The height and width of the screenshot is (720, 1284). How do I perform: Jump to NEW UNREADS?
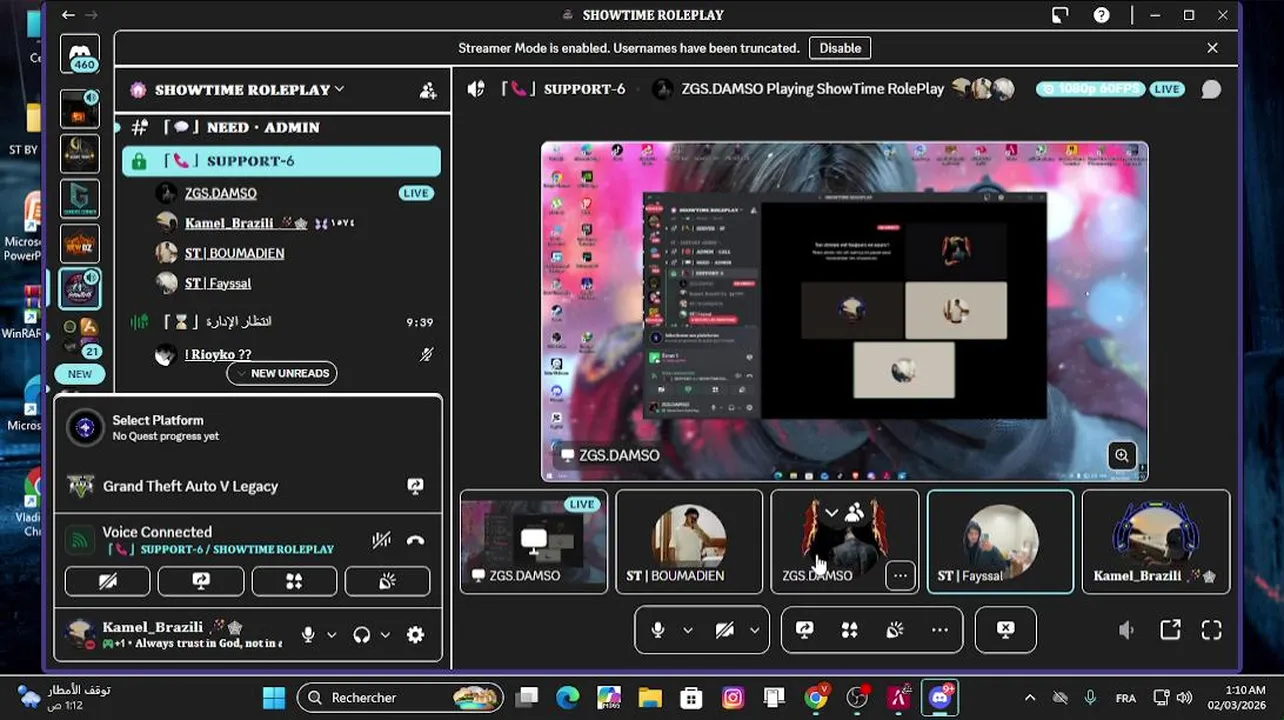pos(282,373)
